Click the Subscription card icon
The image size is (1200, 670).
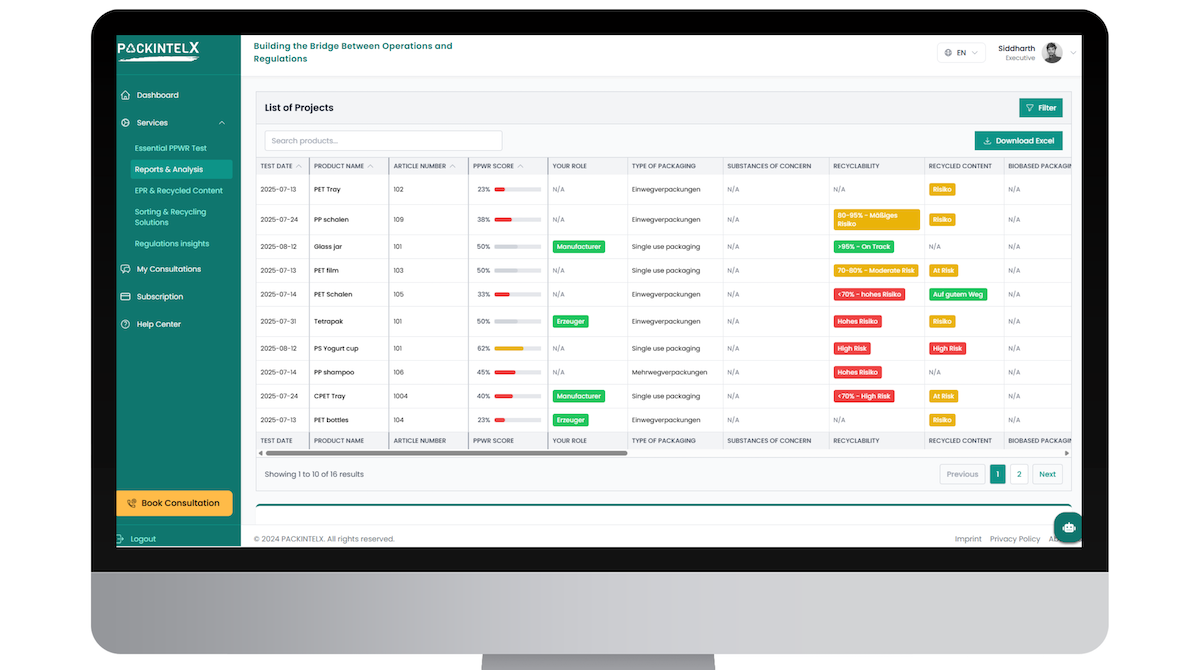pyautogui.click(x=125, y=297)
